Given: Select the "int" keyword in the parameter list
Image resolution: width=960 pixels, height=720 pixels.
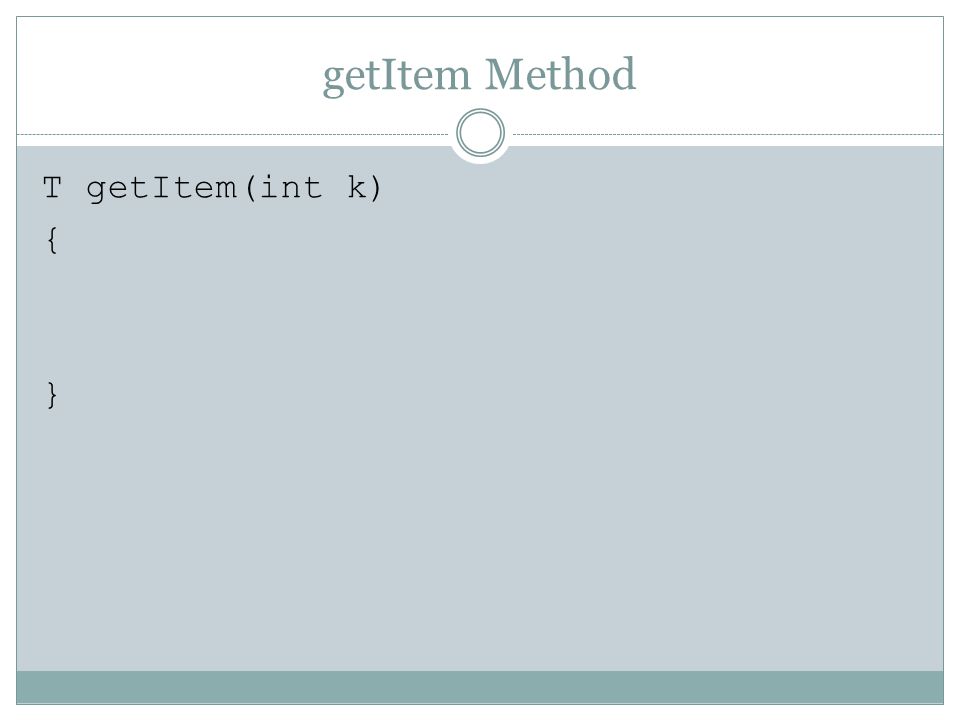Looking at the screenshot, I should (x=291, y=187).
